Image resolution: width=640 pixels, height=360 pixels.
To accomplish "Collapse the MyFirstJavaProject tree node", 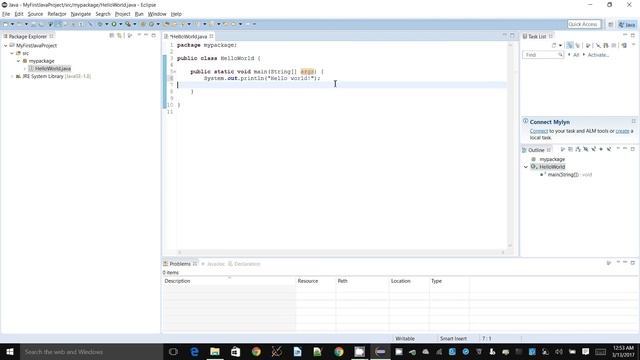I will pyautogui.click(x=5, y=46).
